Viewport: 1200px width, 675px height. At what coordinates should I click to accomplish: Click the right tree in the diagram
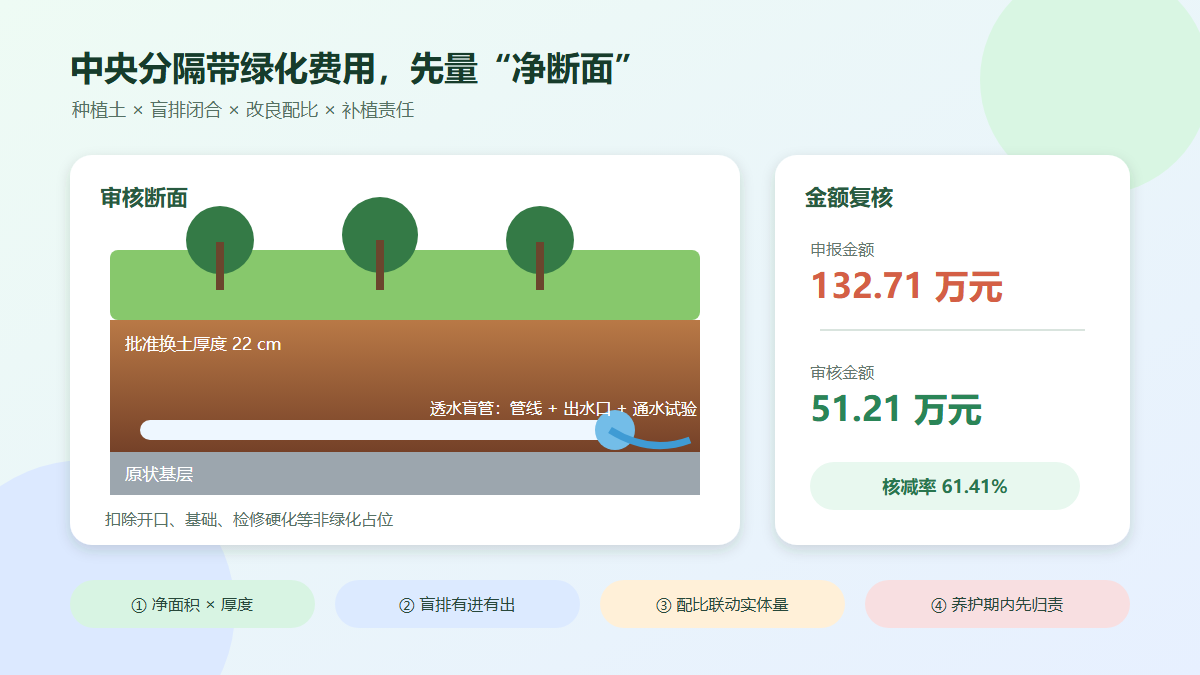click(x=540, y=247)
